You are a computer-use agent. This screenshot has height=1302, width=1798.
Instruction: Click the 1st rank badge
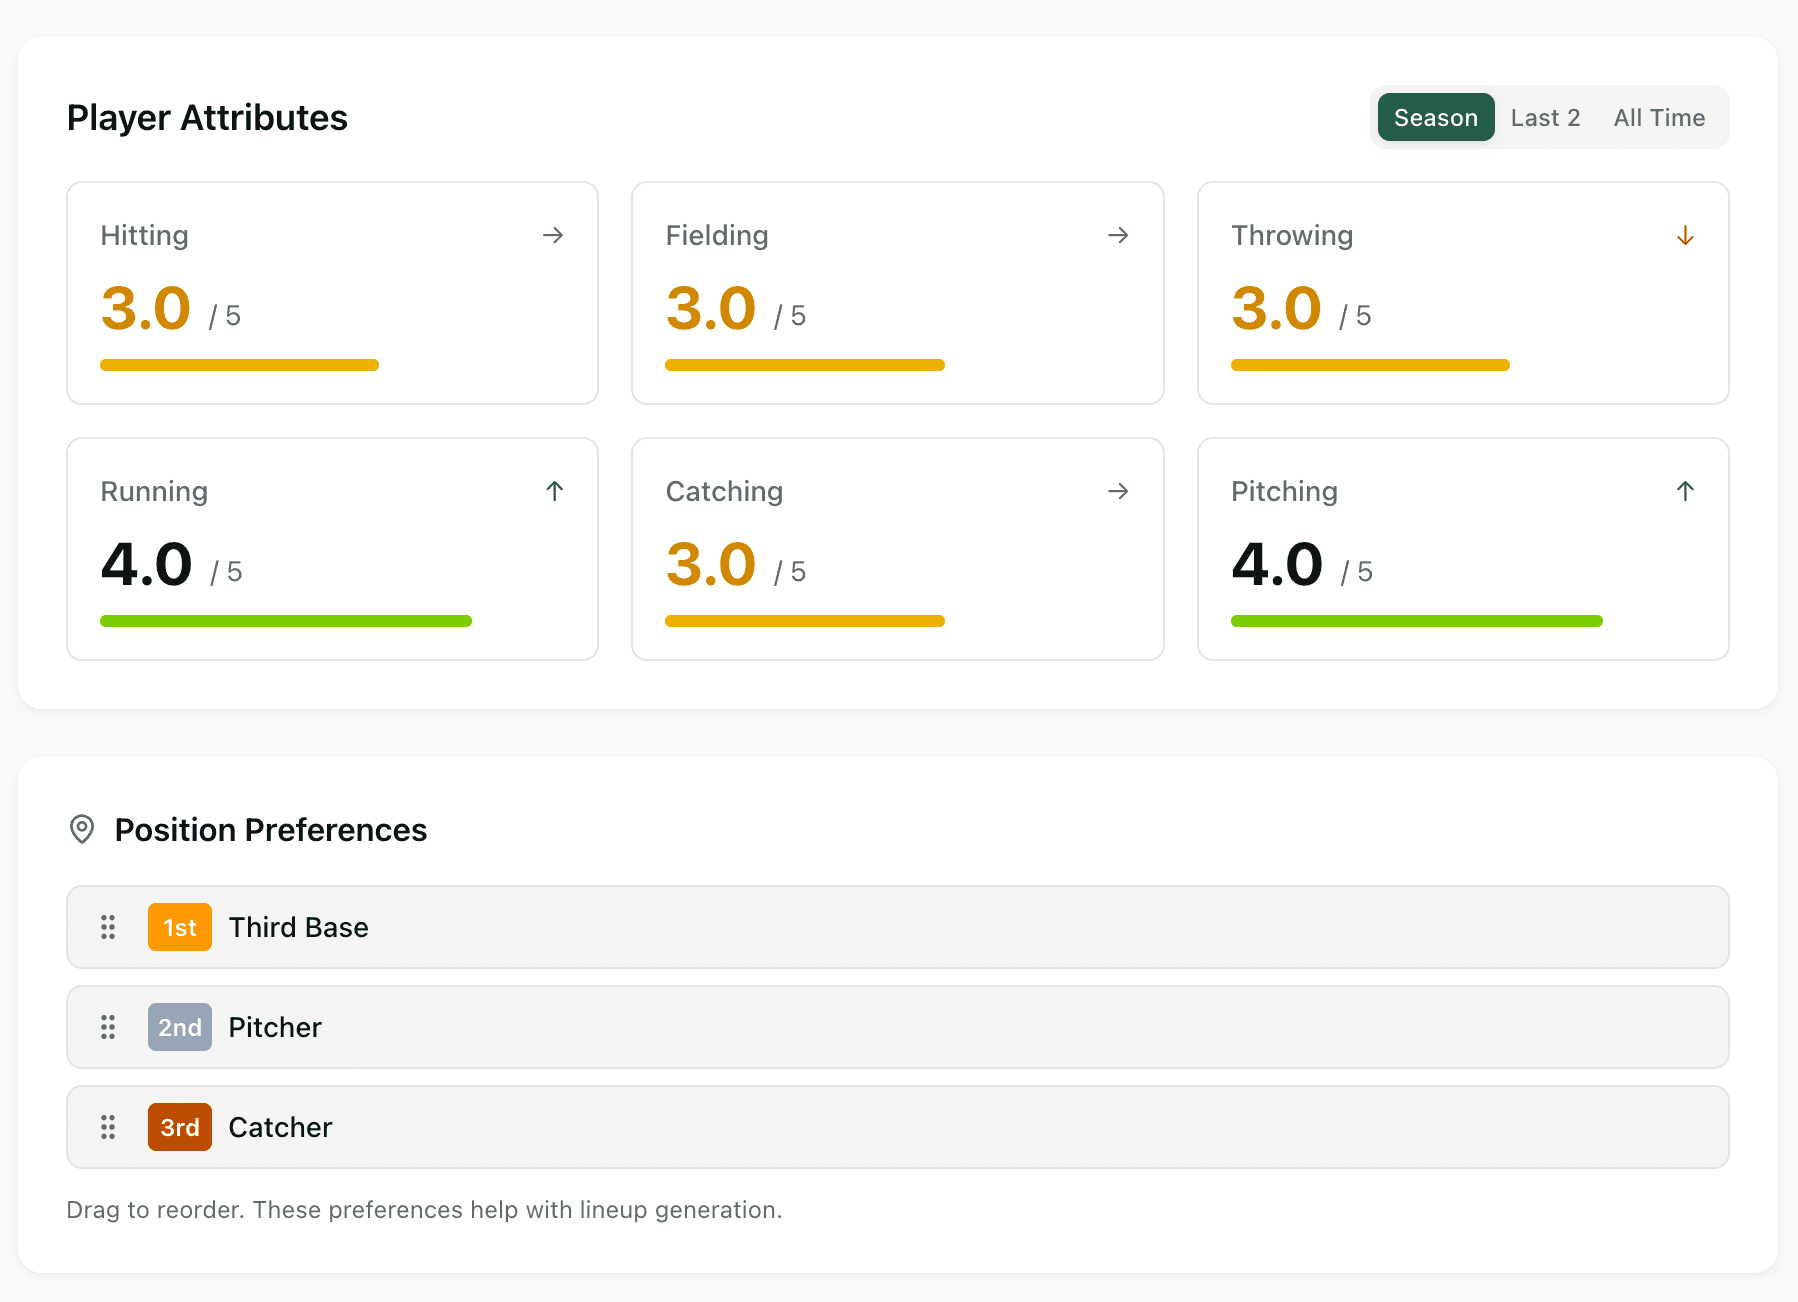click(180, 927)
